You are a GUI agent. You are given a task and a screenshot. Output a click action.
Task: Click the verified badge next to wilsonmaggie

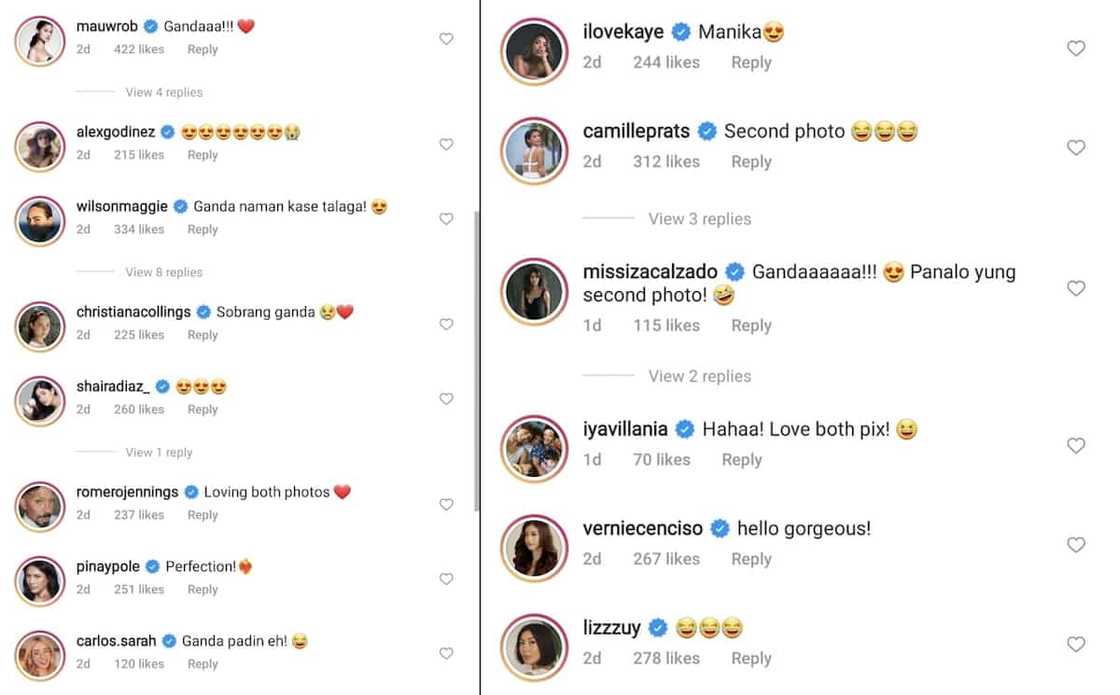pos(180,206)
